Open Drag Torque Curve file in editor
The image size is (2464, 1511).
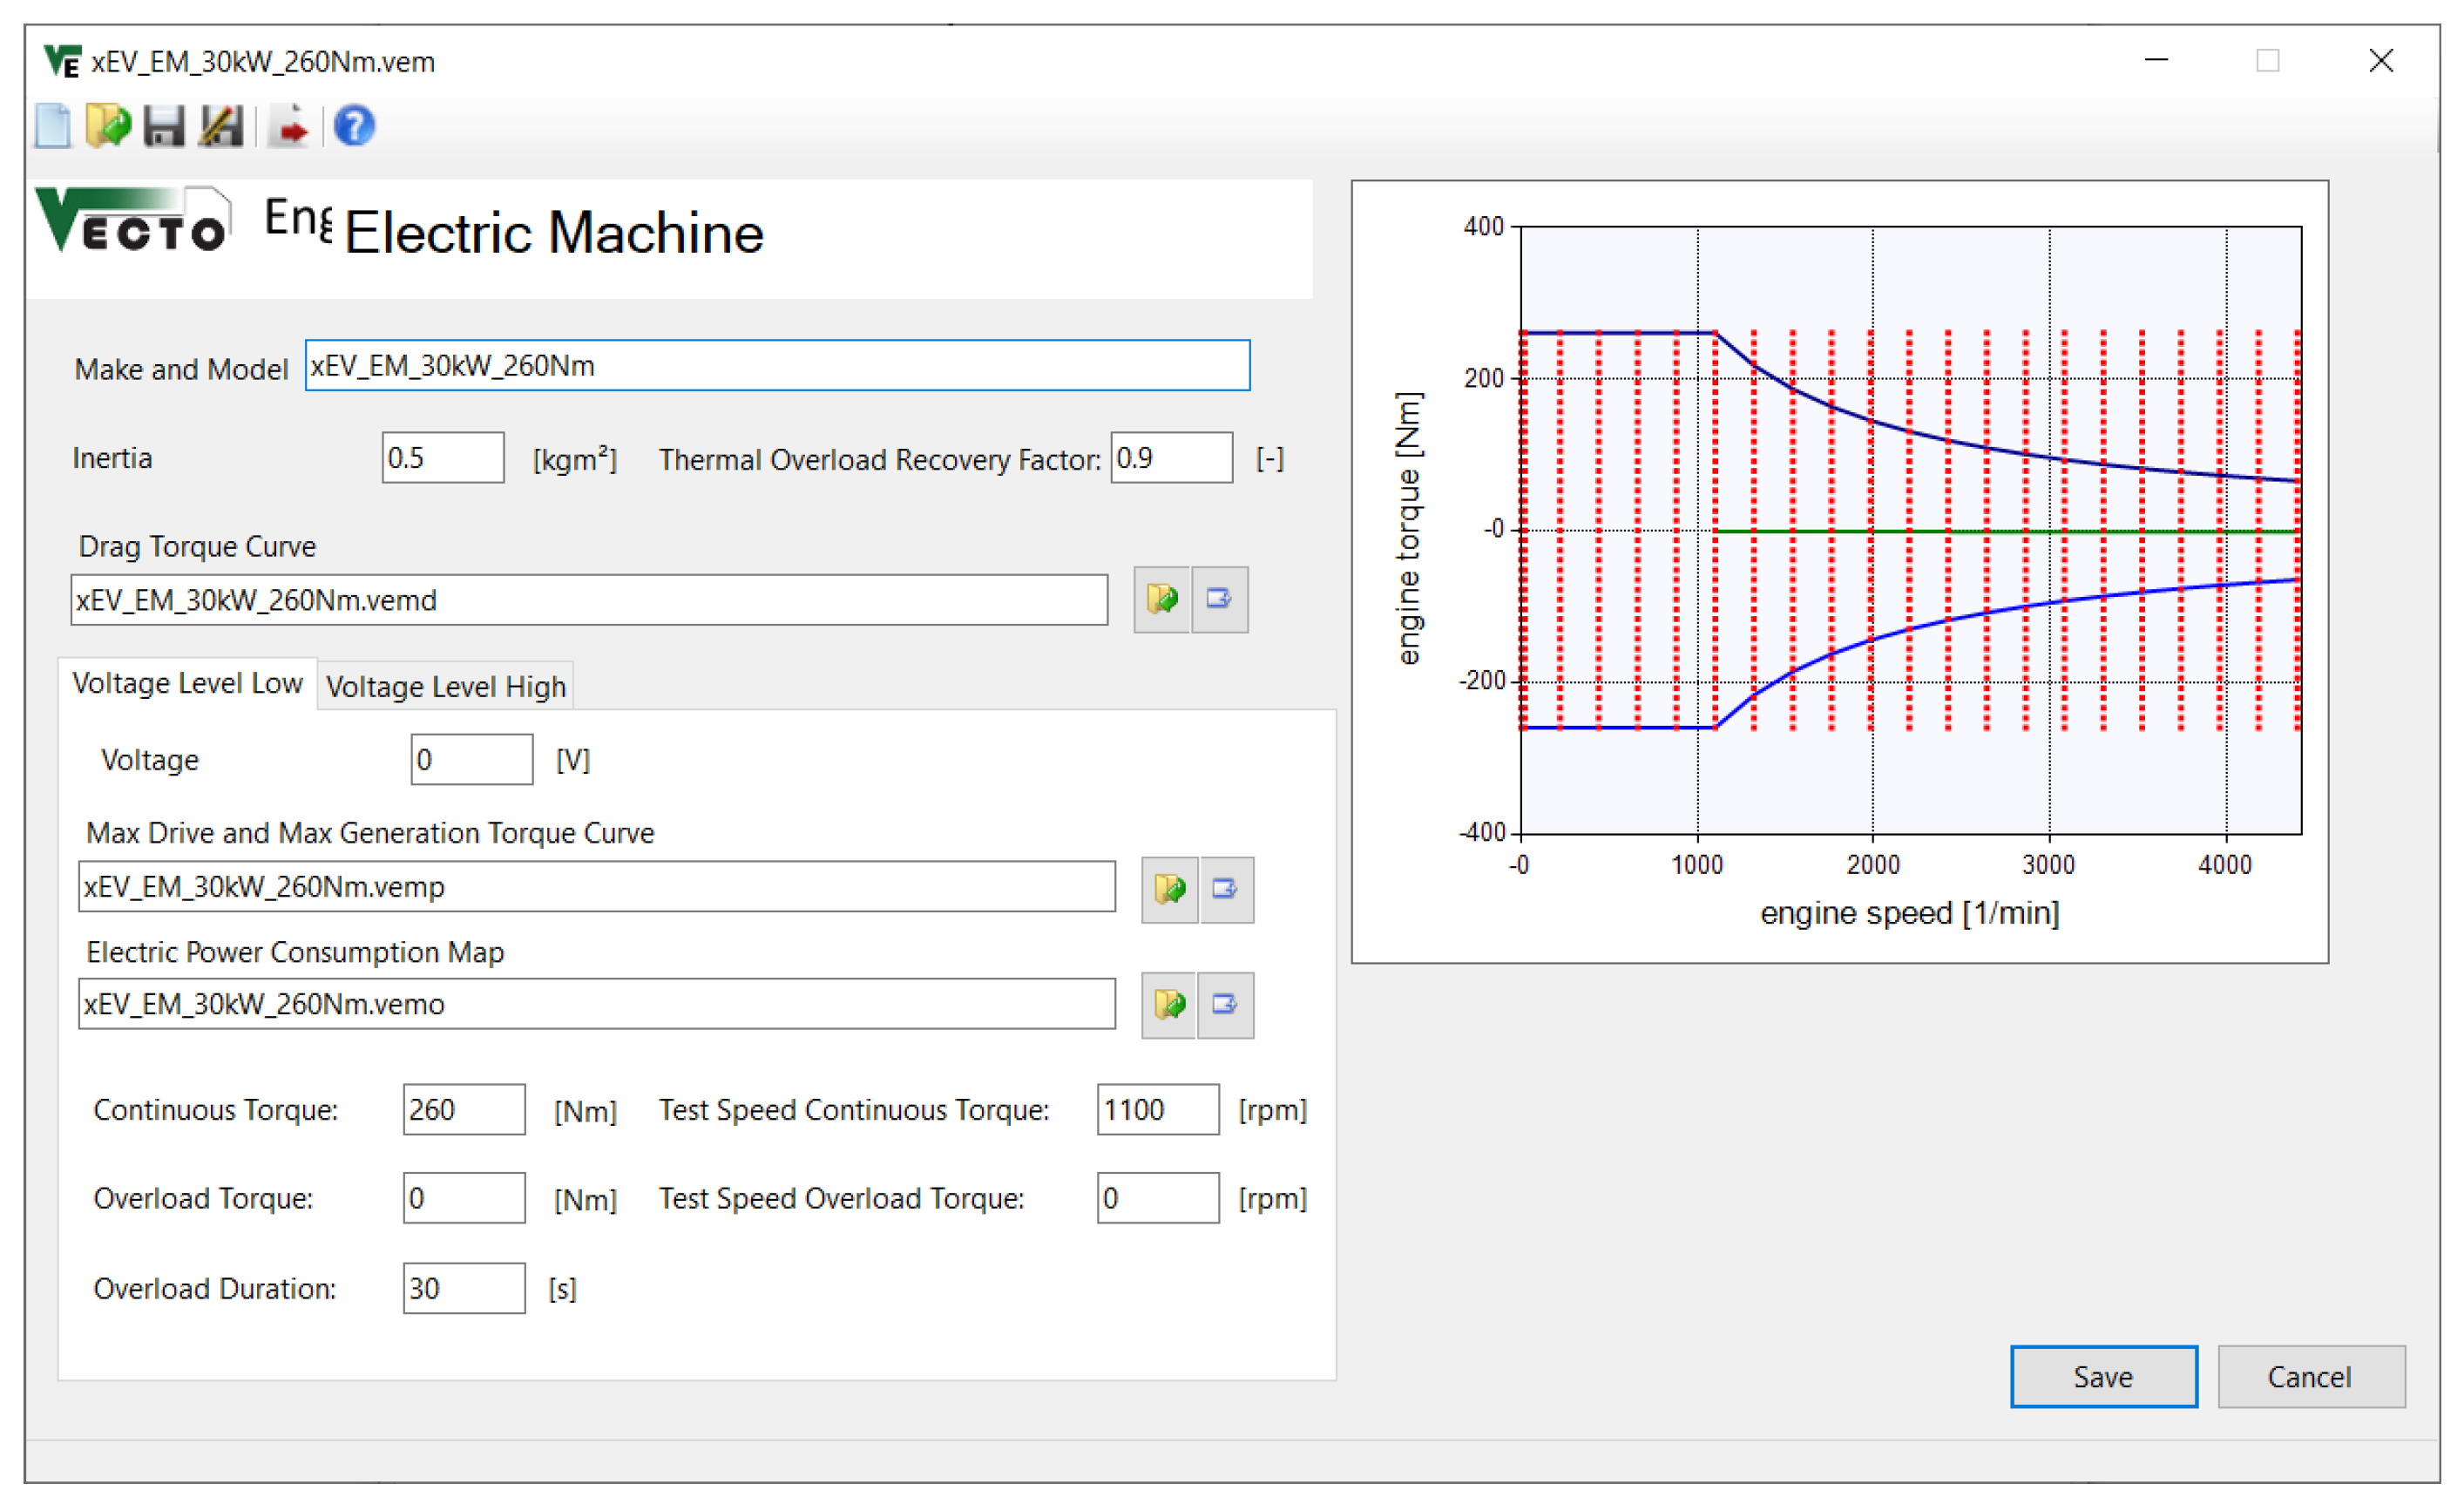[x=1219, y=600]
